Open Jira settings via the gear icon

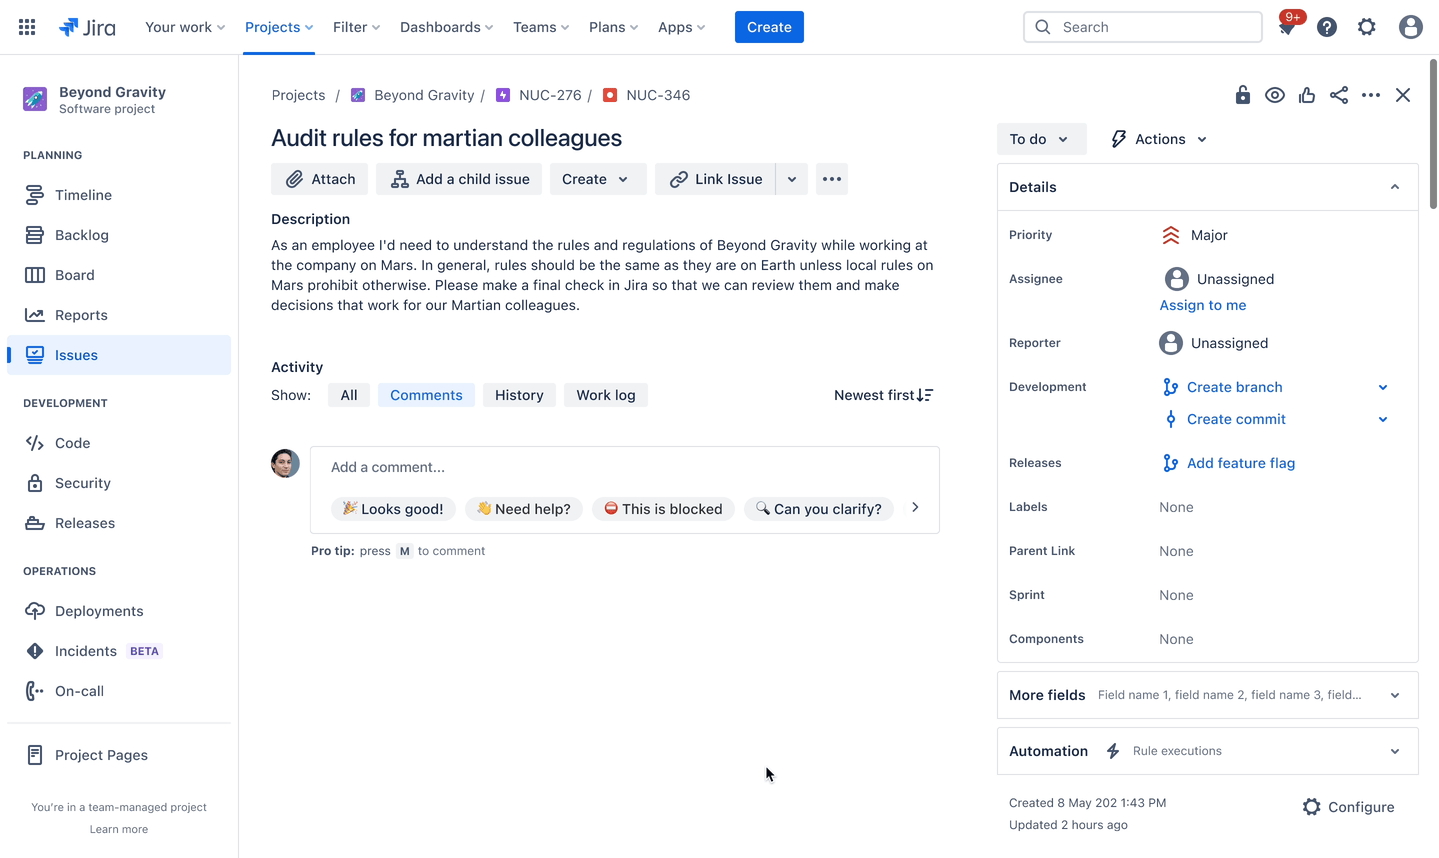pyautogui.click(x=1366, y=27)
